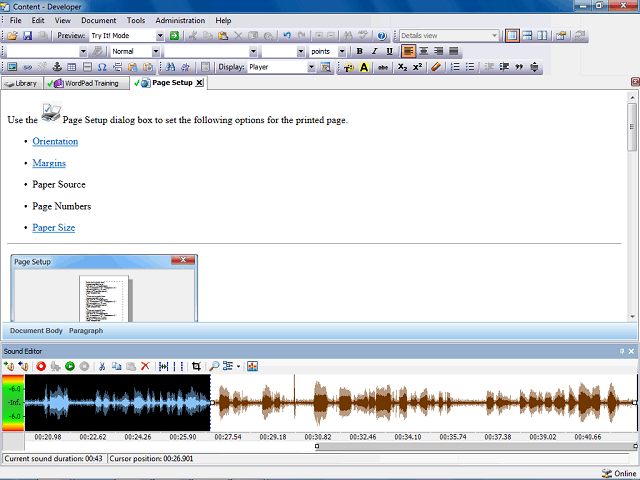Toggle Bold formatting

pyautogui.click(x=360, y=51)
